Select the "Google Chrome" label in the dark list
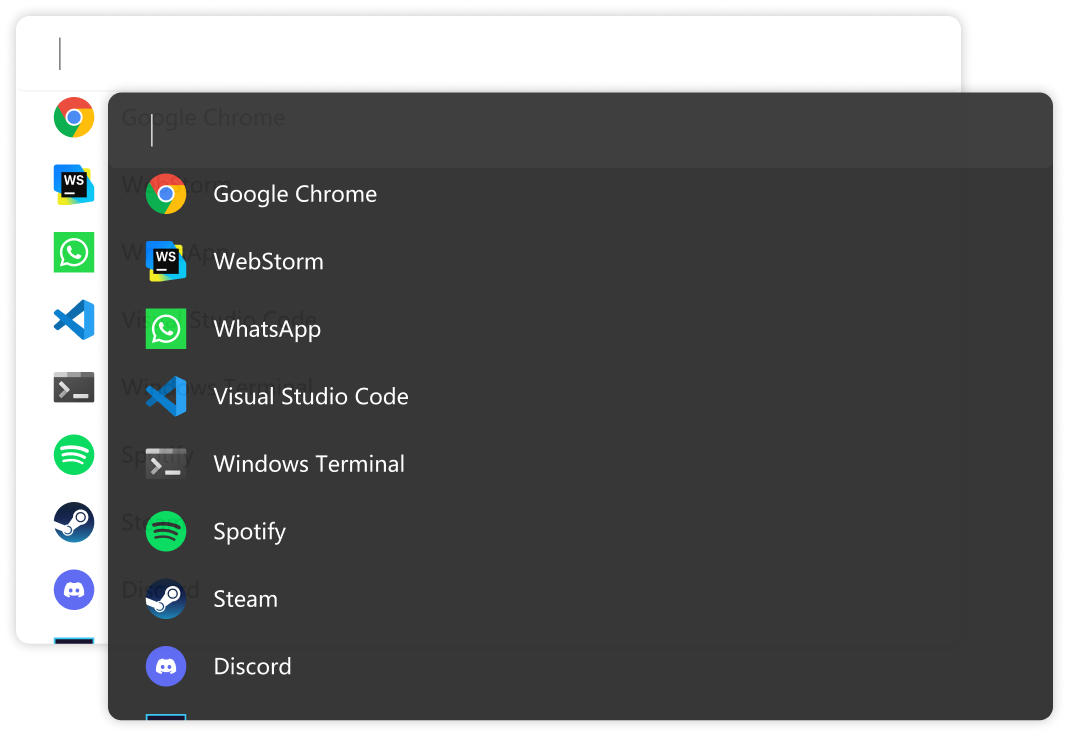This screenshot has height=740, width=1080. pyautogui.click(x=295, y=194)
